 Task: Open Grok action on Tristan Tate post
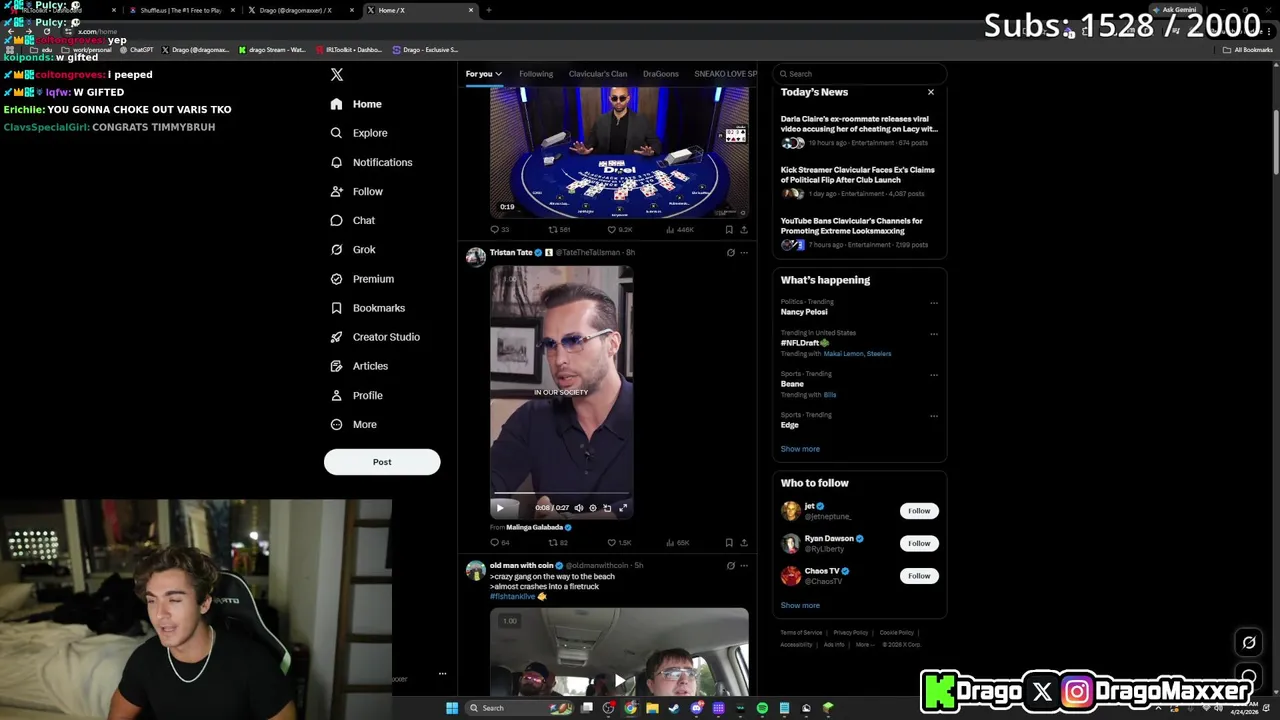pyautogui.click(x=730, y=253)
